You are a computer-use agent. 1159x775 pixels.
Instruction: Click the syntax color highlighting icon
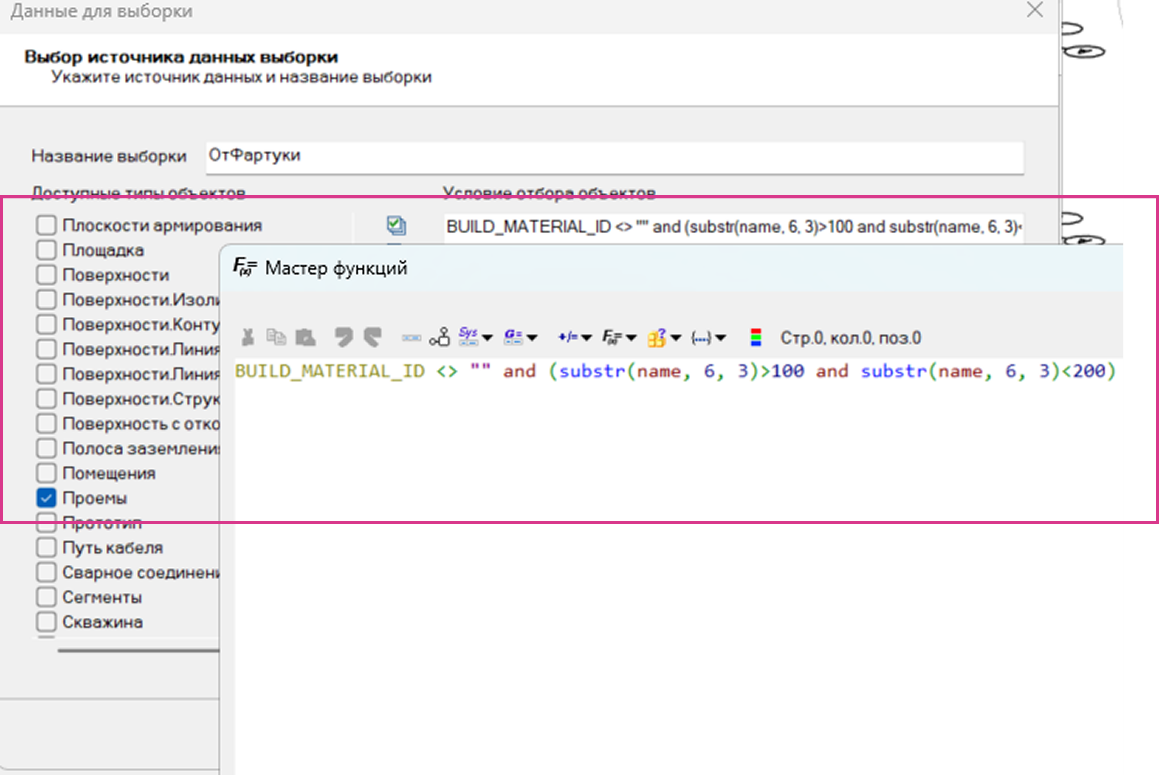pos(755,338)
